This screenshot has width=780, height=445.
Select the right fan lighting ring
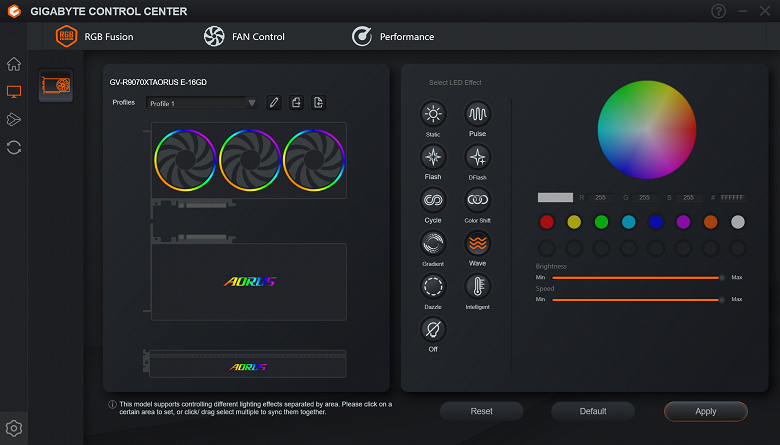click(x=314, y=160)
